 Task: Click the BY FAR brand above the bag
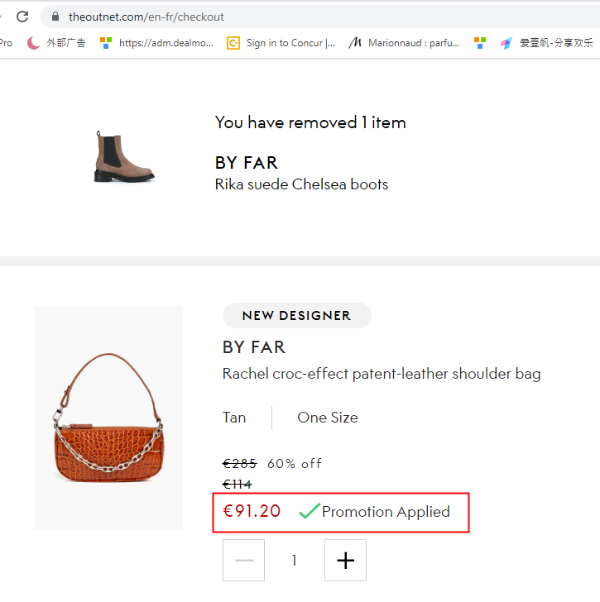(254, 347)
